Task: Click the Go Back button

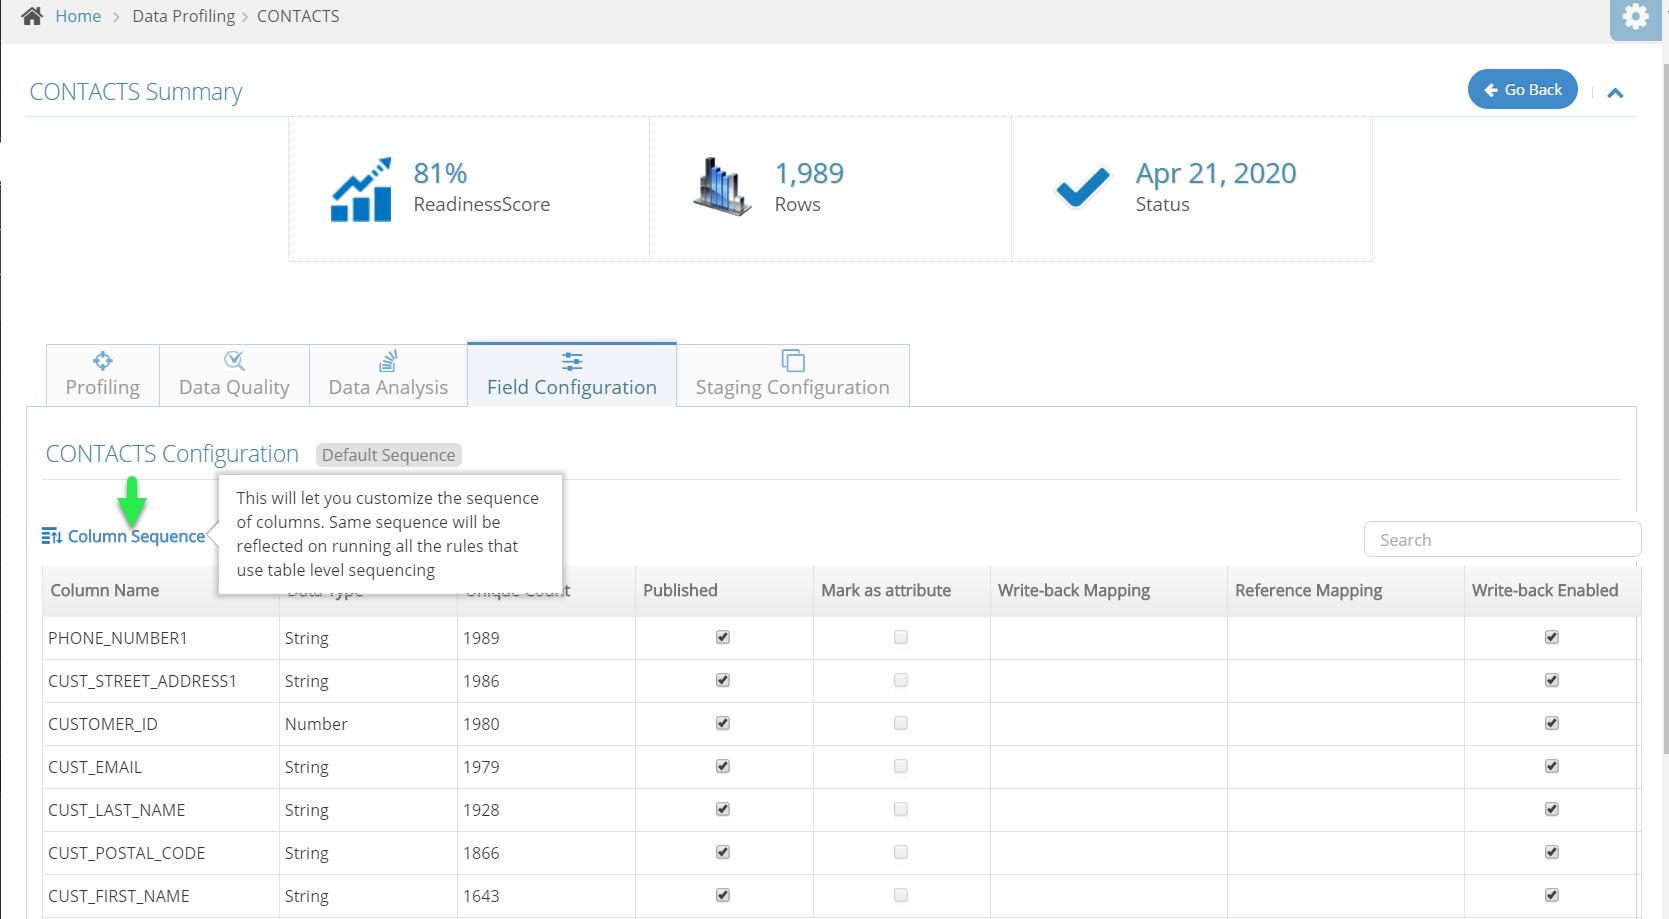Action: pyautogui.click(x=1522, y=89)
